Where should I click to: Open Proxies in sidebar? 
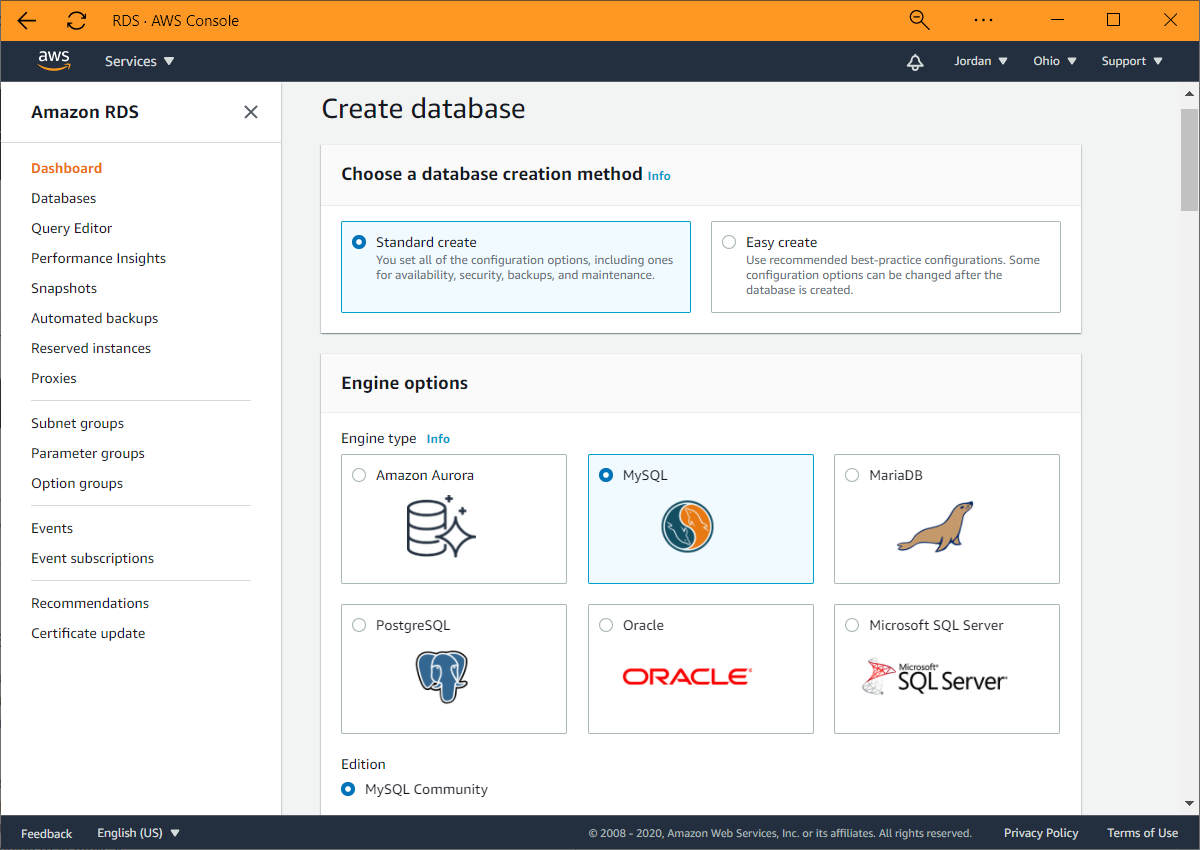pyautogui.click(x=54, y=378)
